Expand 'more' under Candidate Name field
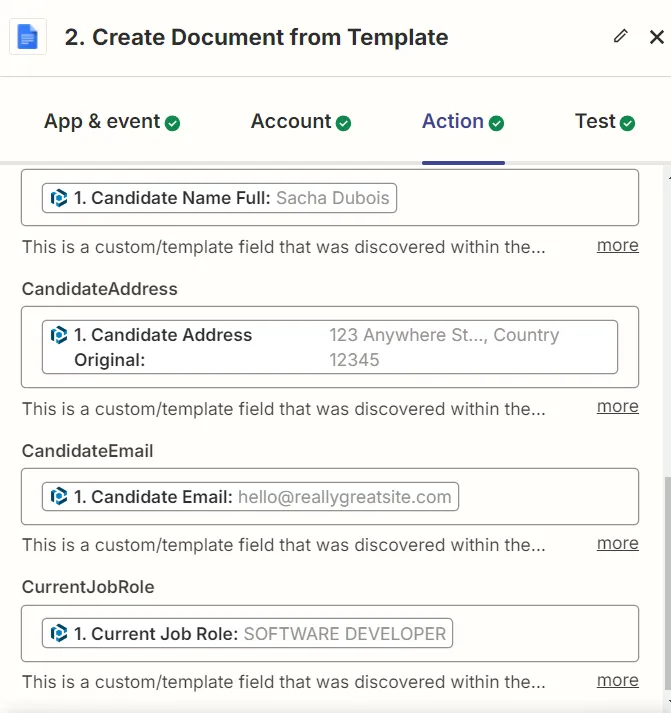Viewport: 671px width, 713px height. (x=617, y=246)
